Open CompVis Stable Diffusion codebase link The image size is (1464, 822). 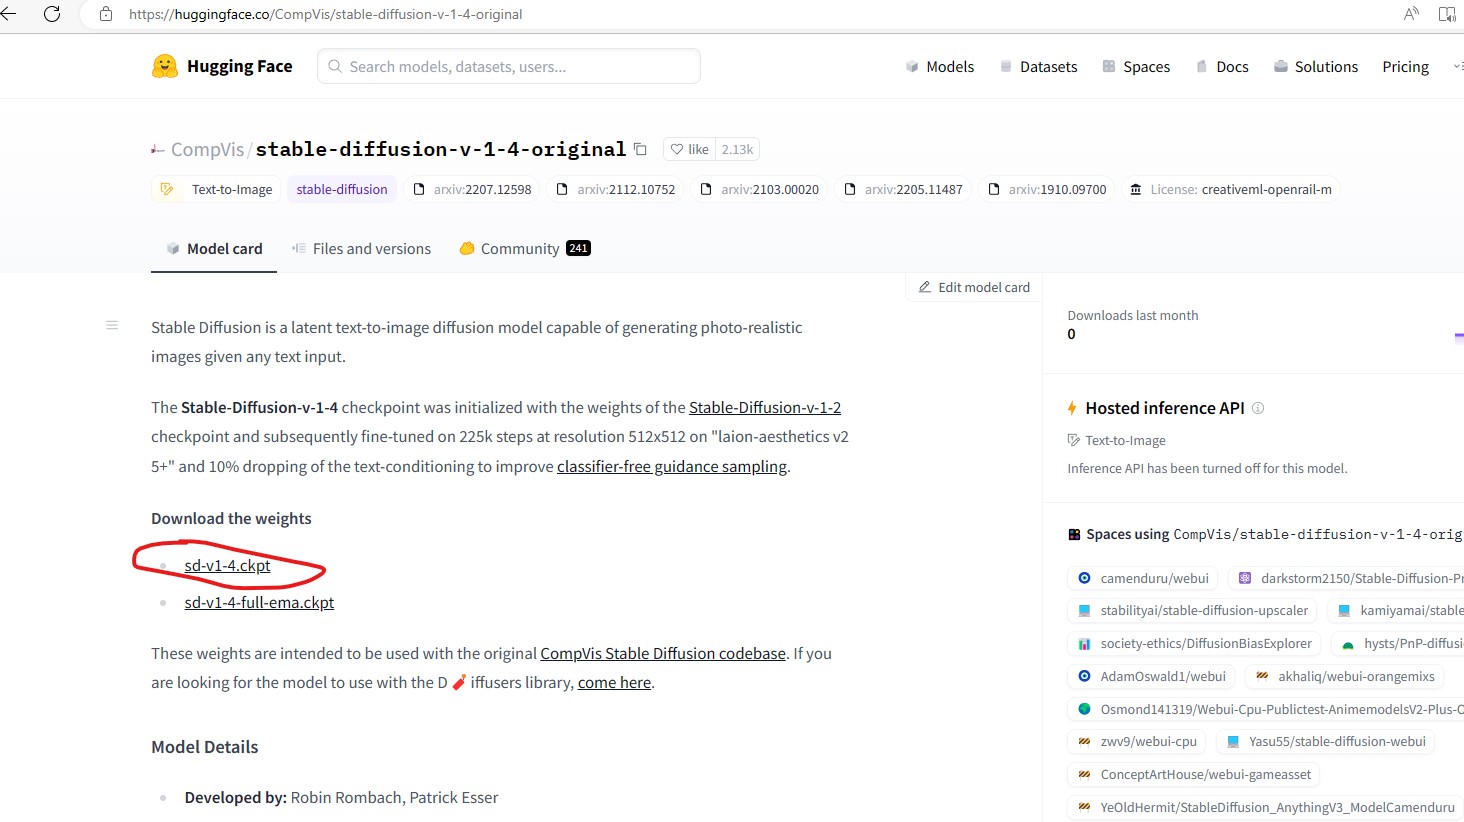(663, 653)
